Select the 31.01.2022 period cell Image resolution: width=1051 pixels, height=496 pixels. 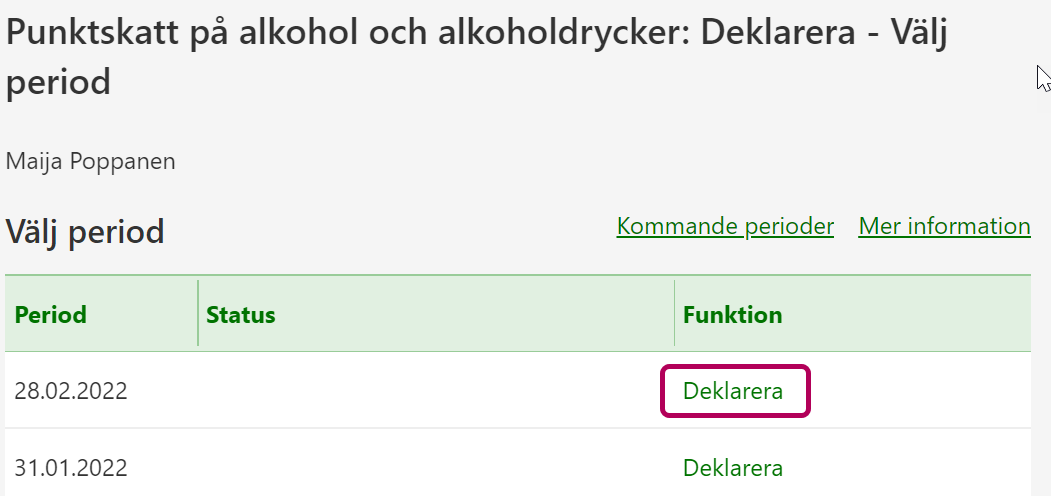(x=71, y=468)
